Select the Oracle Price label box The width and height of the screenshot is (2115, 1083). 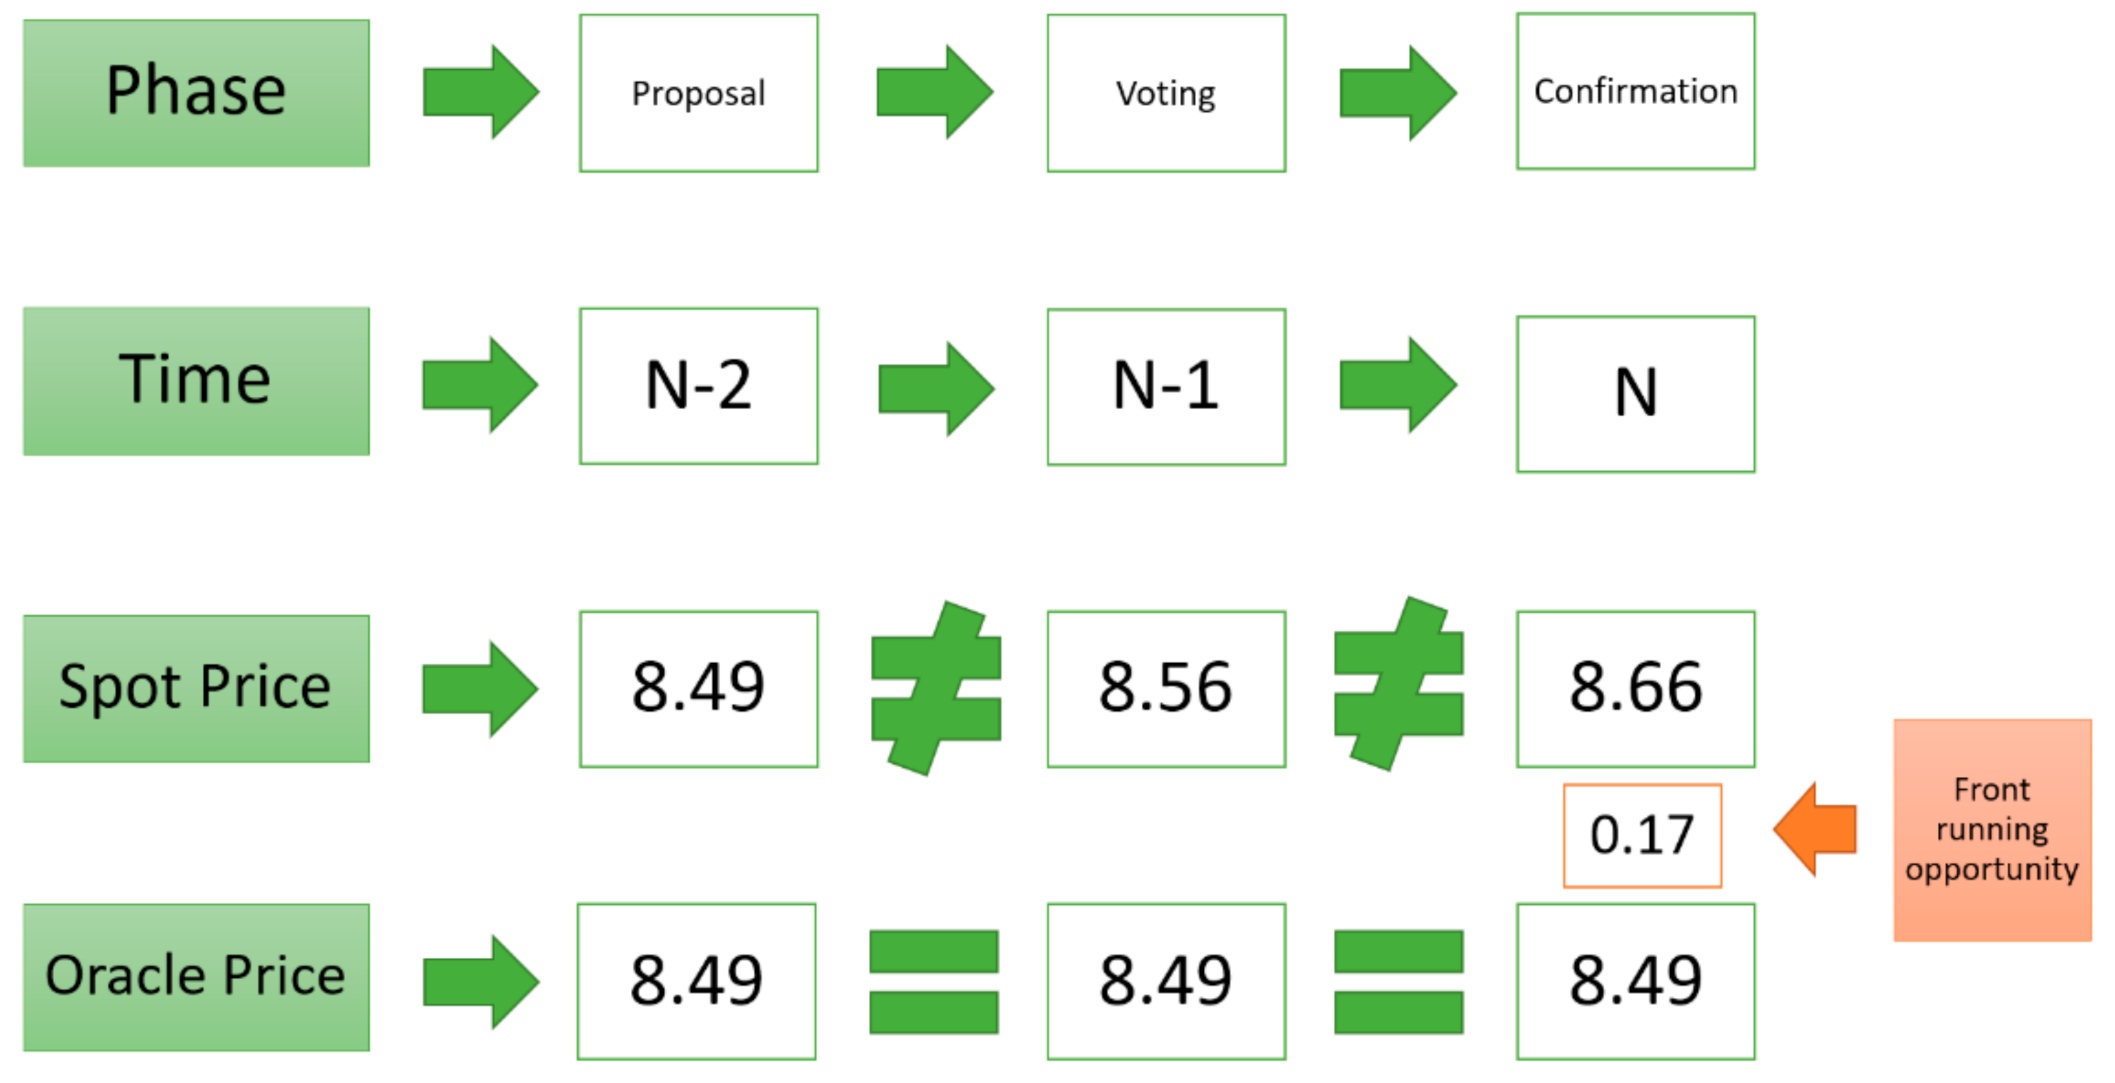(196, 977)
